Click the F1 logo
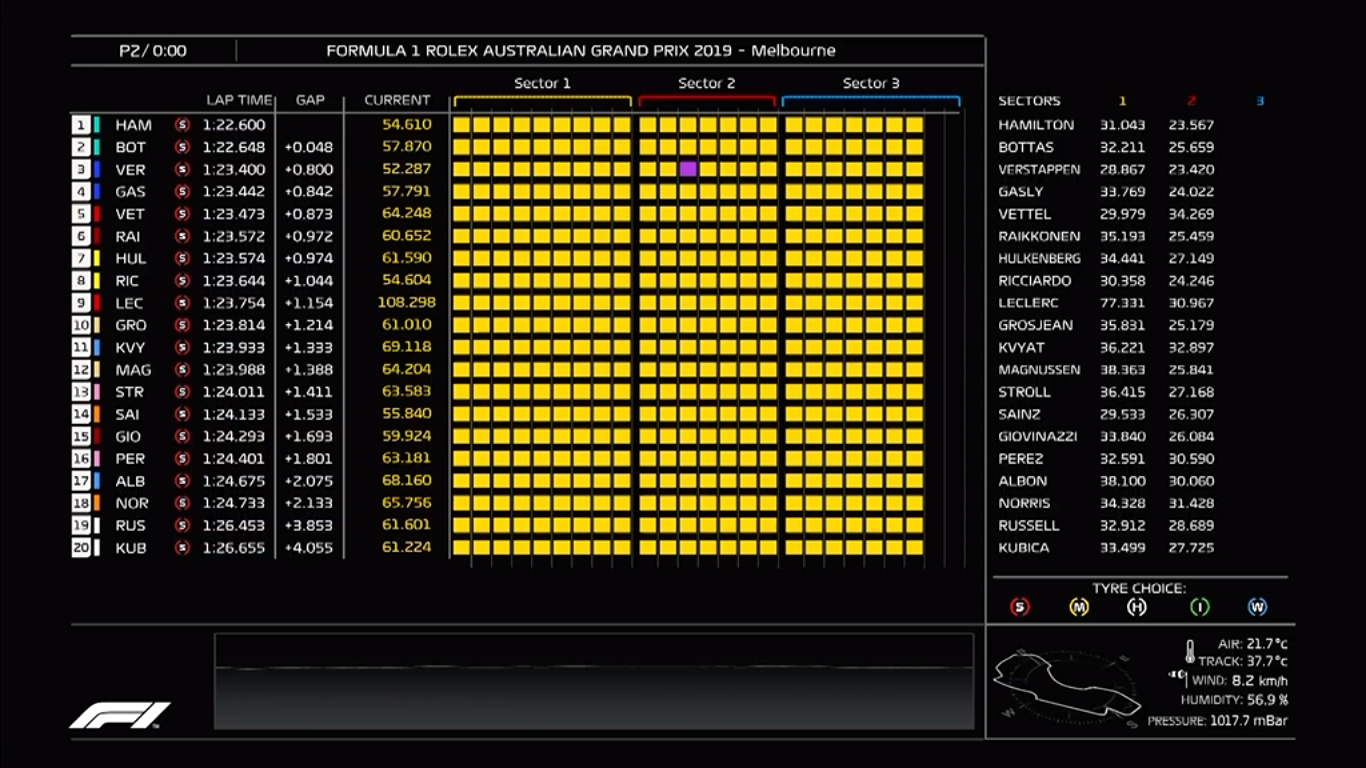 point(120,715)
